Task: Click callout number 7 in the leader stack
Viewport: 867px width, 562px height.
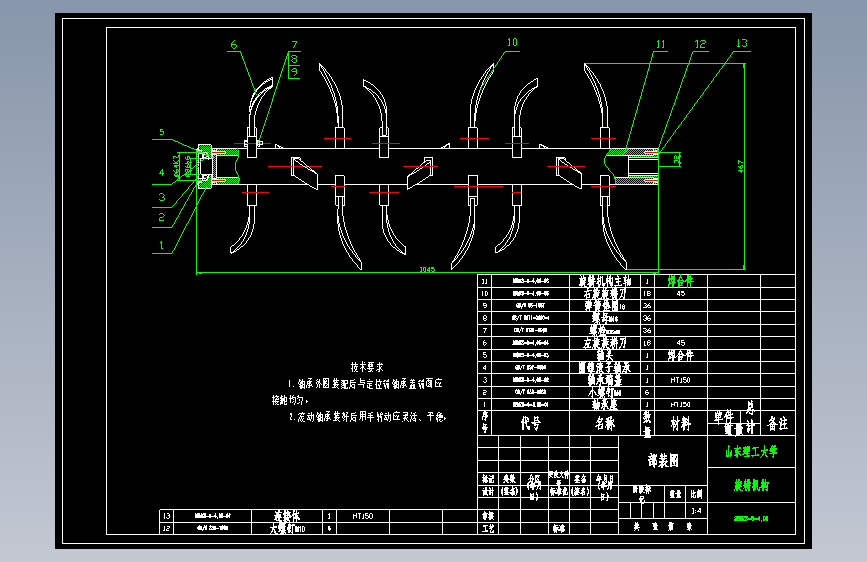Action: pyautogui.click(x=295, y=45)
